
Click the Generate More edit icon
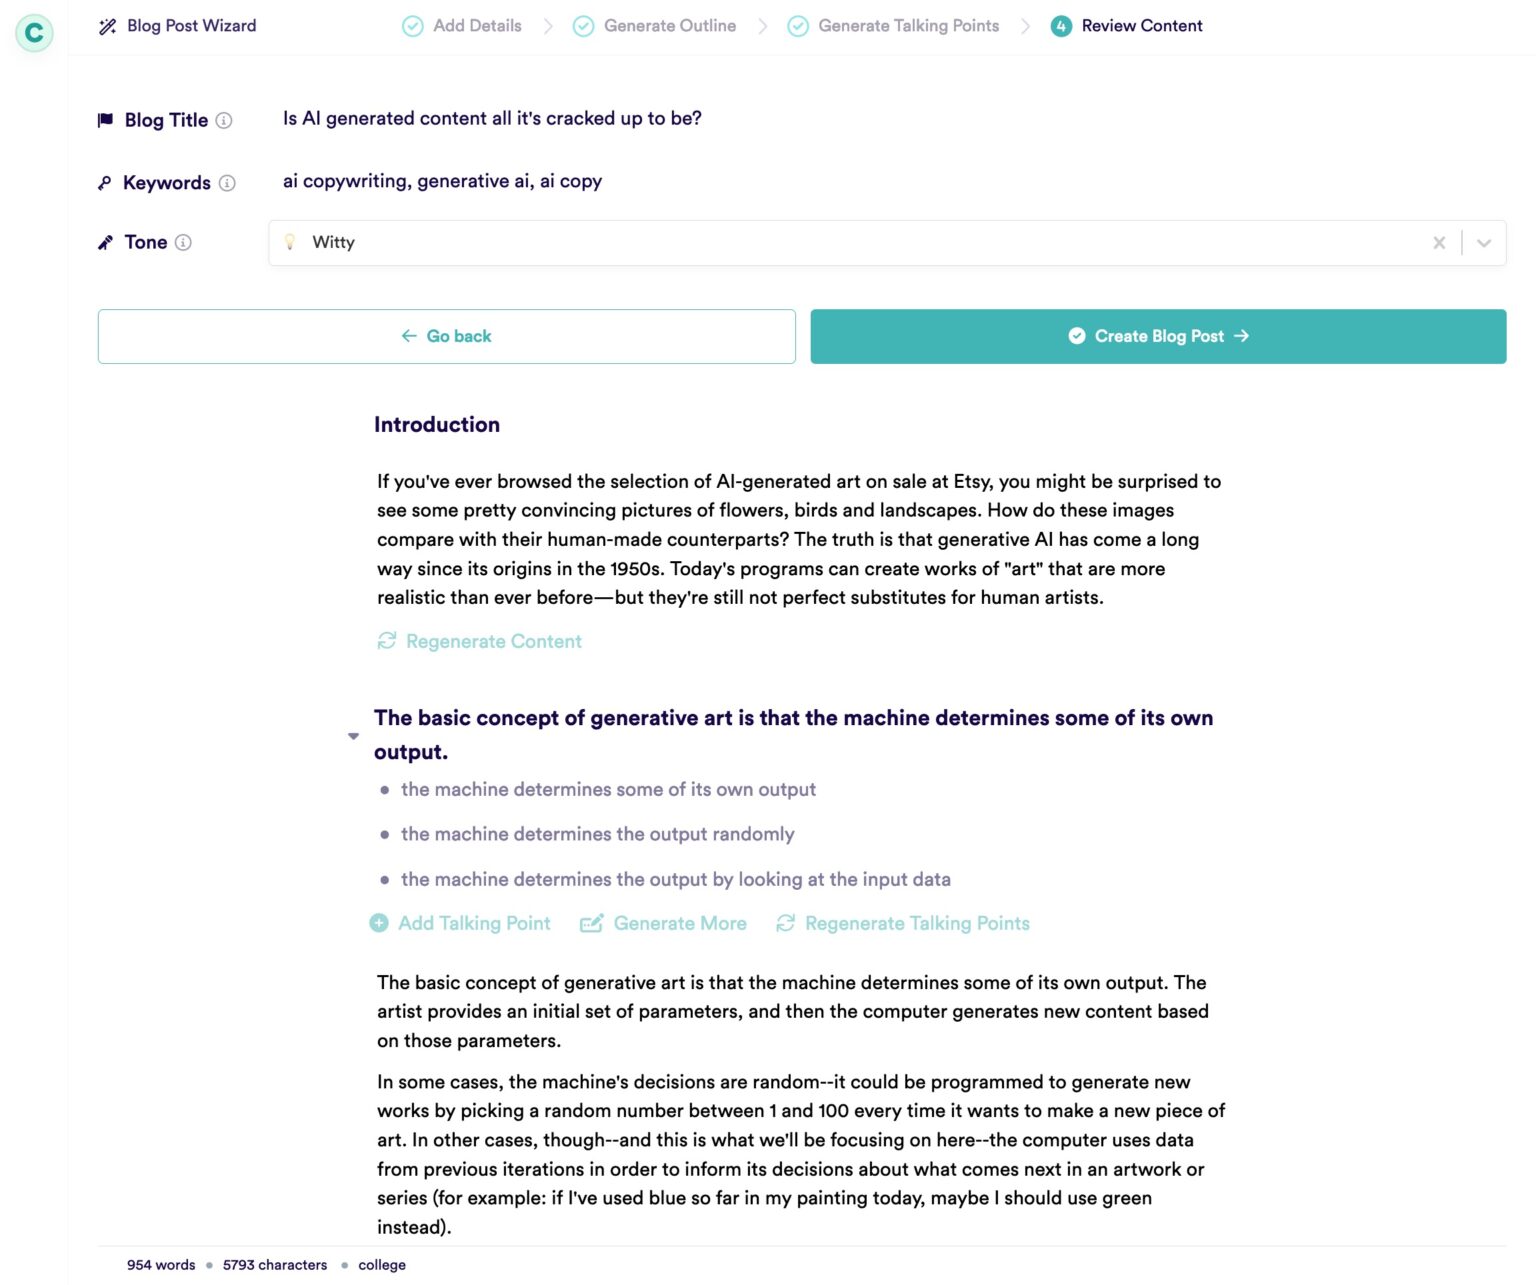pyautogui.click(x=591, y=923)
